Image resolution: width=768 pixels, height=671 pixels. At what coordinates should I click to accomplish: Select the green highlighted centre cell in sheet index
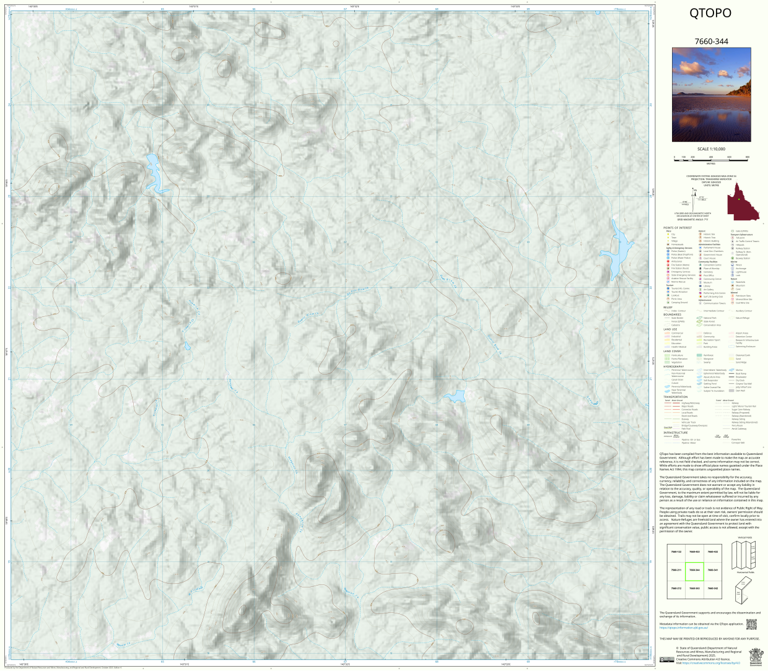(694, 571)
